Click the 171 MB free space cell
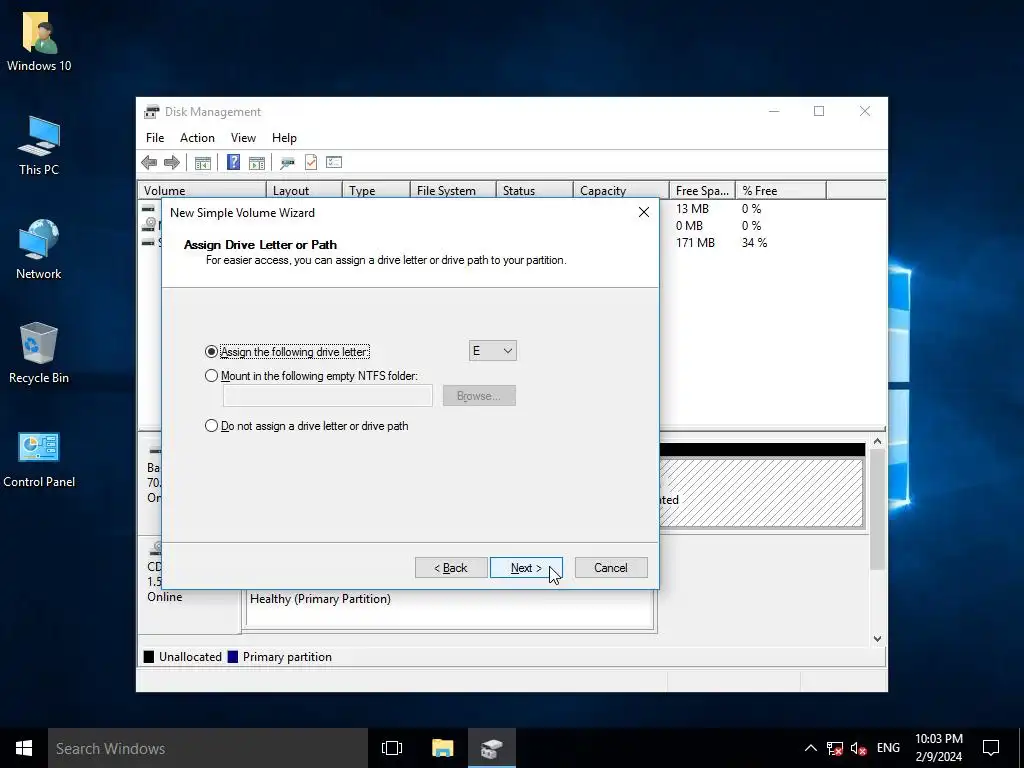This screenshot has width=1024, height=768. coord(696,243)
